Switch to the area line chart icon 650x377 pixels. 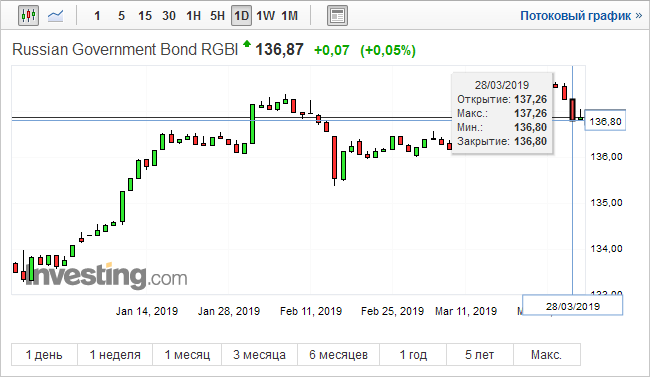(x=56, y=16)
